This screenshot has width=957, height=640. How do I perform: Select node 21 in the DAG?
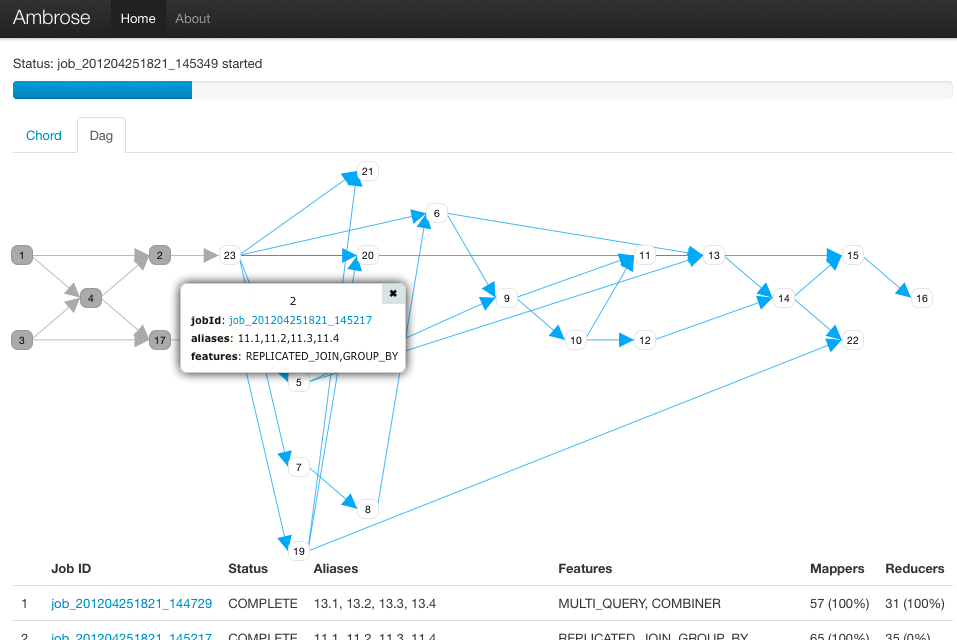click(366, 171)
